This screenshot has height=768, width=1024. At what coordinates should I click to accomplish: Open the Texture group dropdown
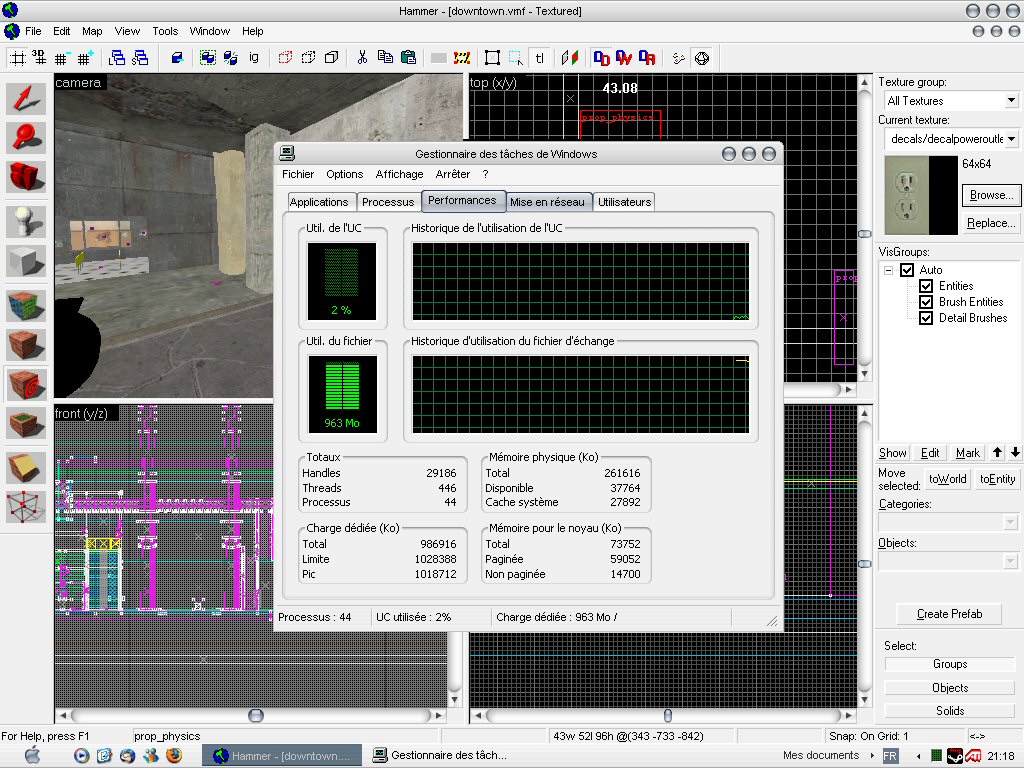click(1011, 101)
